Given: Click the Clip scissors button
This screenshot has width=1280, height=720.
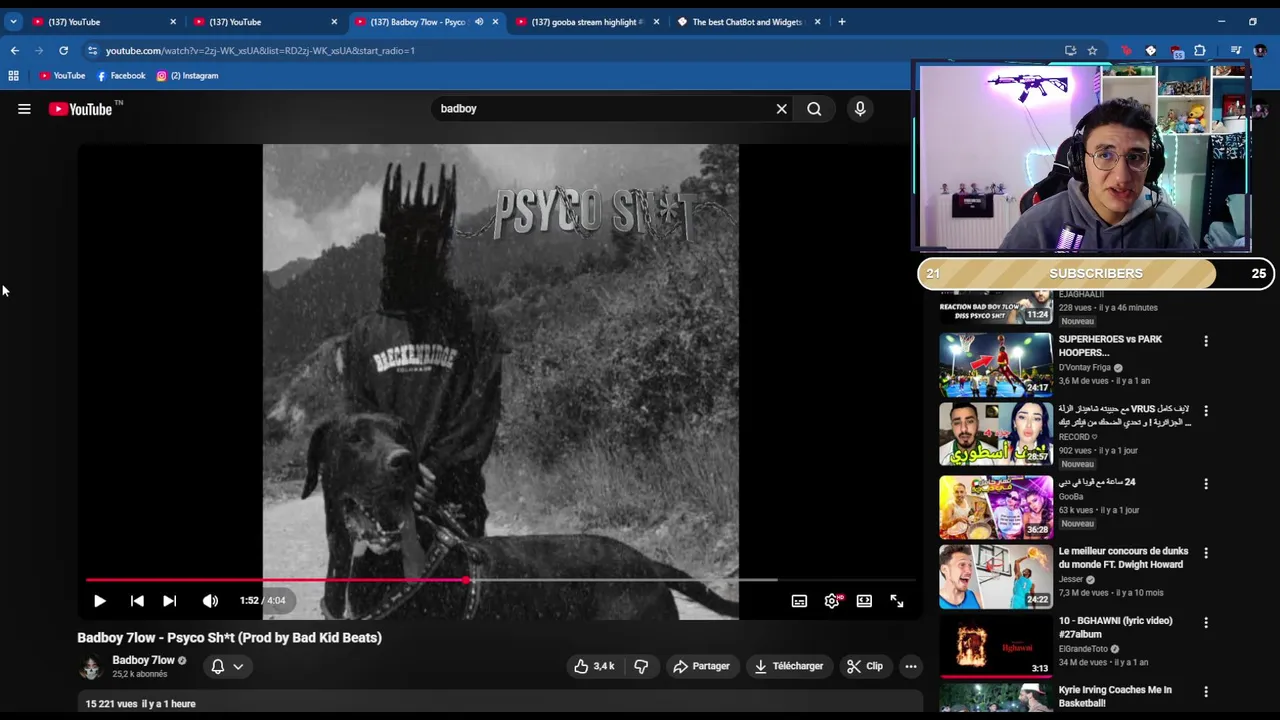Looking at the screenshot, I should coord(865,666).
